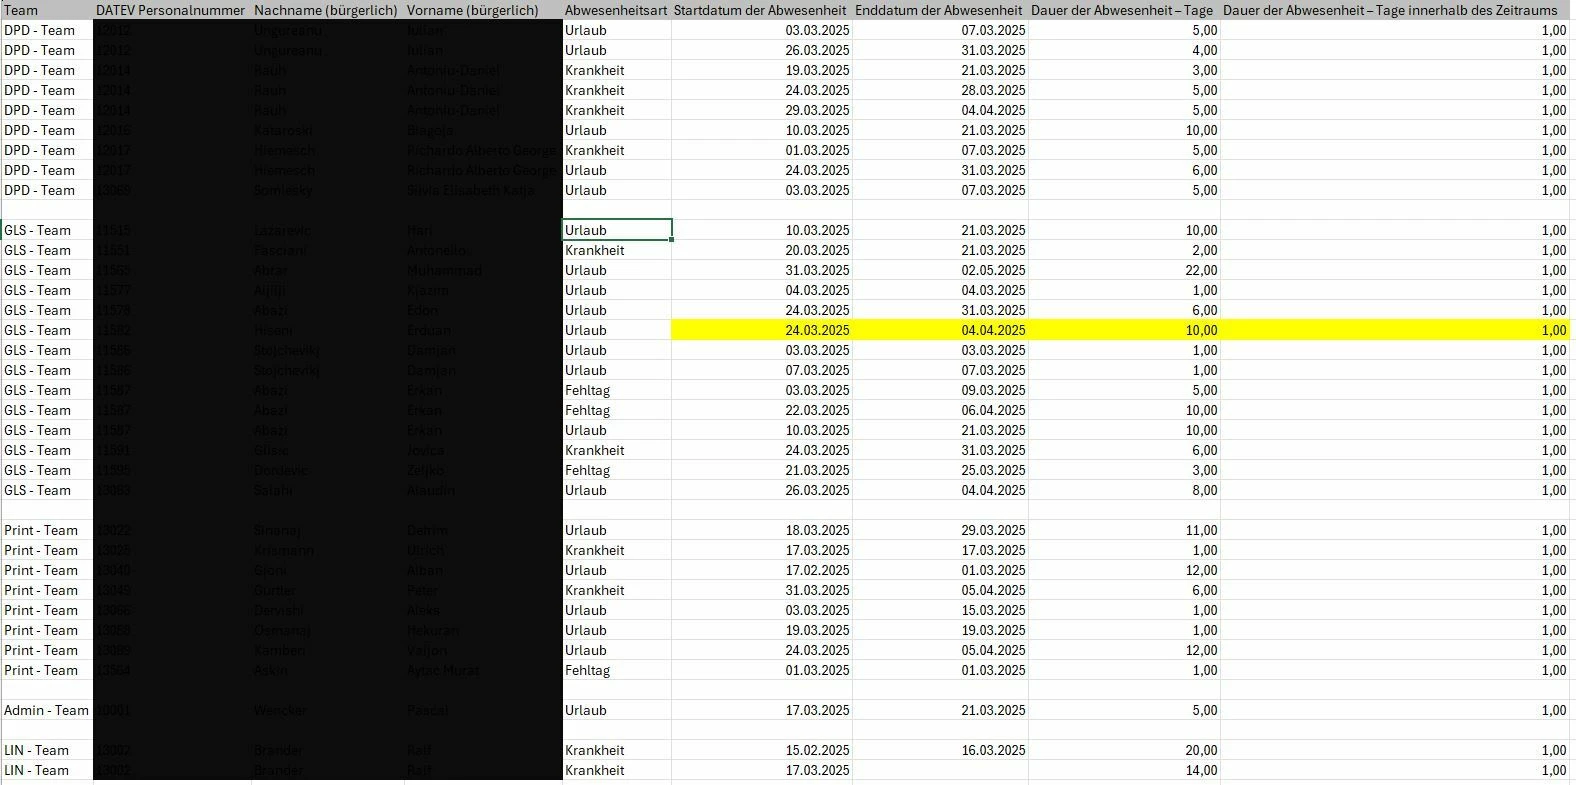Click start date 17.03.2025 in the Admin row
This screenshot has height=785, width=1576.
817,710
